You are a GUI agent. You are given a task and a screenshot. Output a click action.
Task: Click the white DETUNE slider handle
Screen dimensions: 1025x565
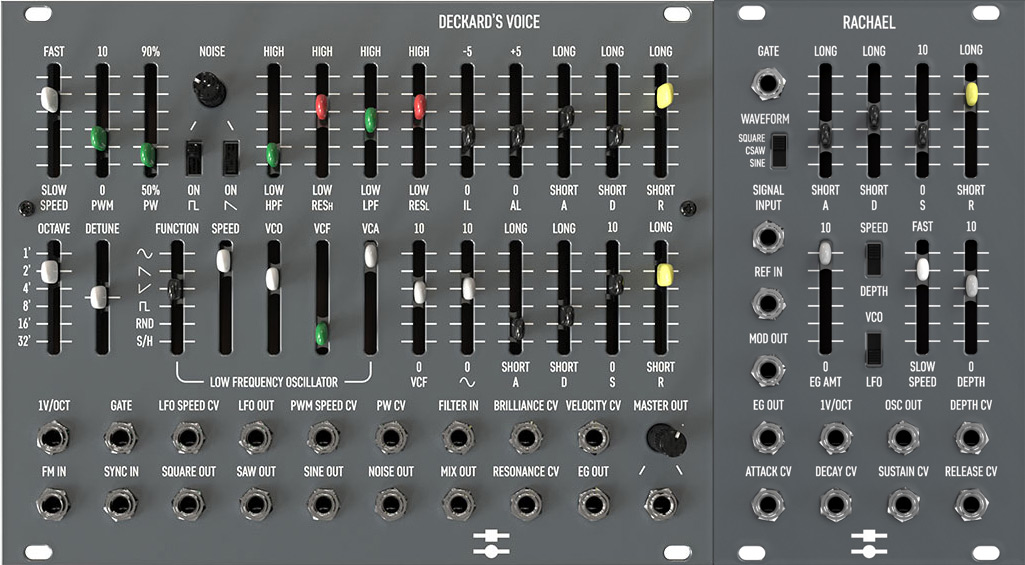(x=99, y=297)
